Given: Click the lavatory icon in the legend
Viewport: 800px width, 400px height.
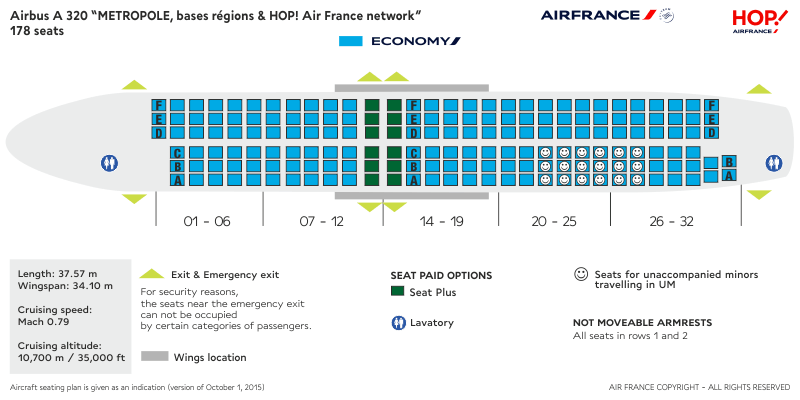Looking at the screenshot, I should coord(398,323).
